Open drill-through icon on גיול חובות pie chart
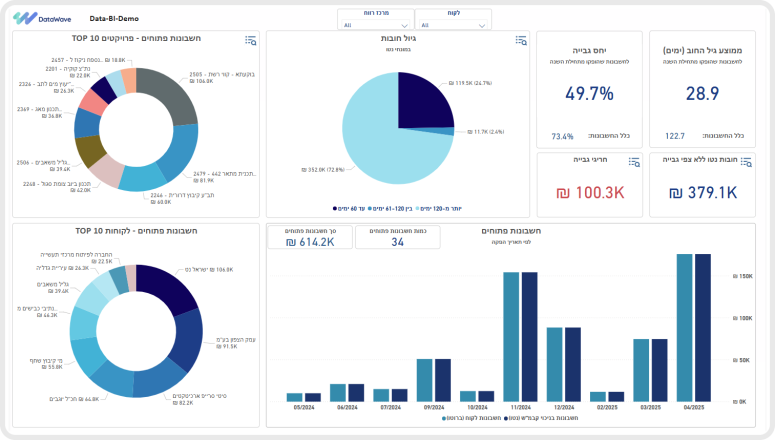This screenshot has height=440, width=775. point(521,41)
